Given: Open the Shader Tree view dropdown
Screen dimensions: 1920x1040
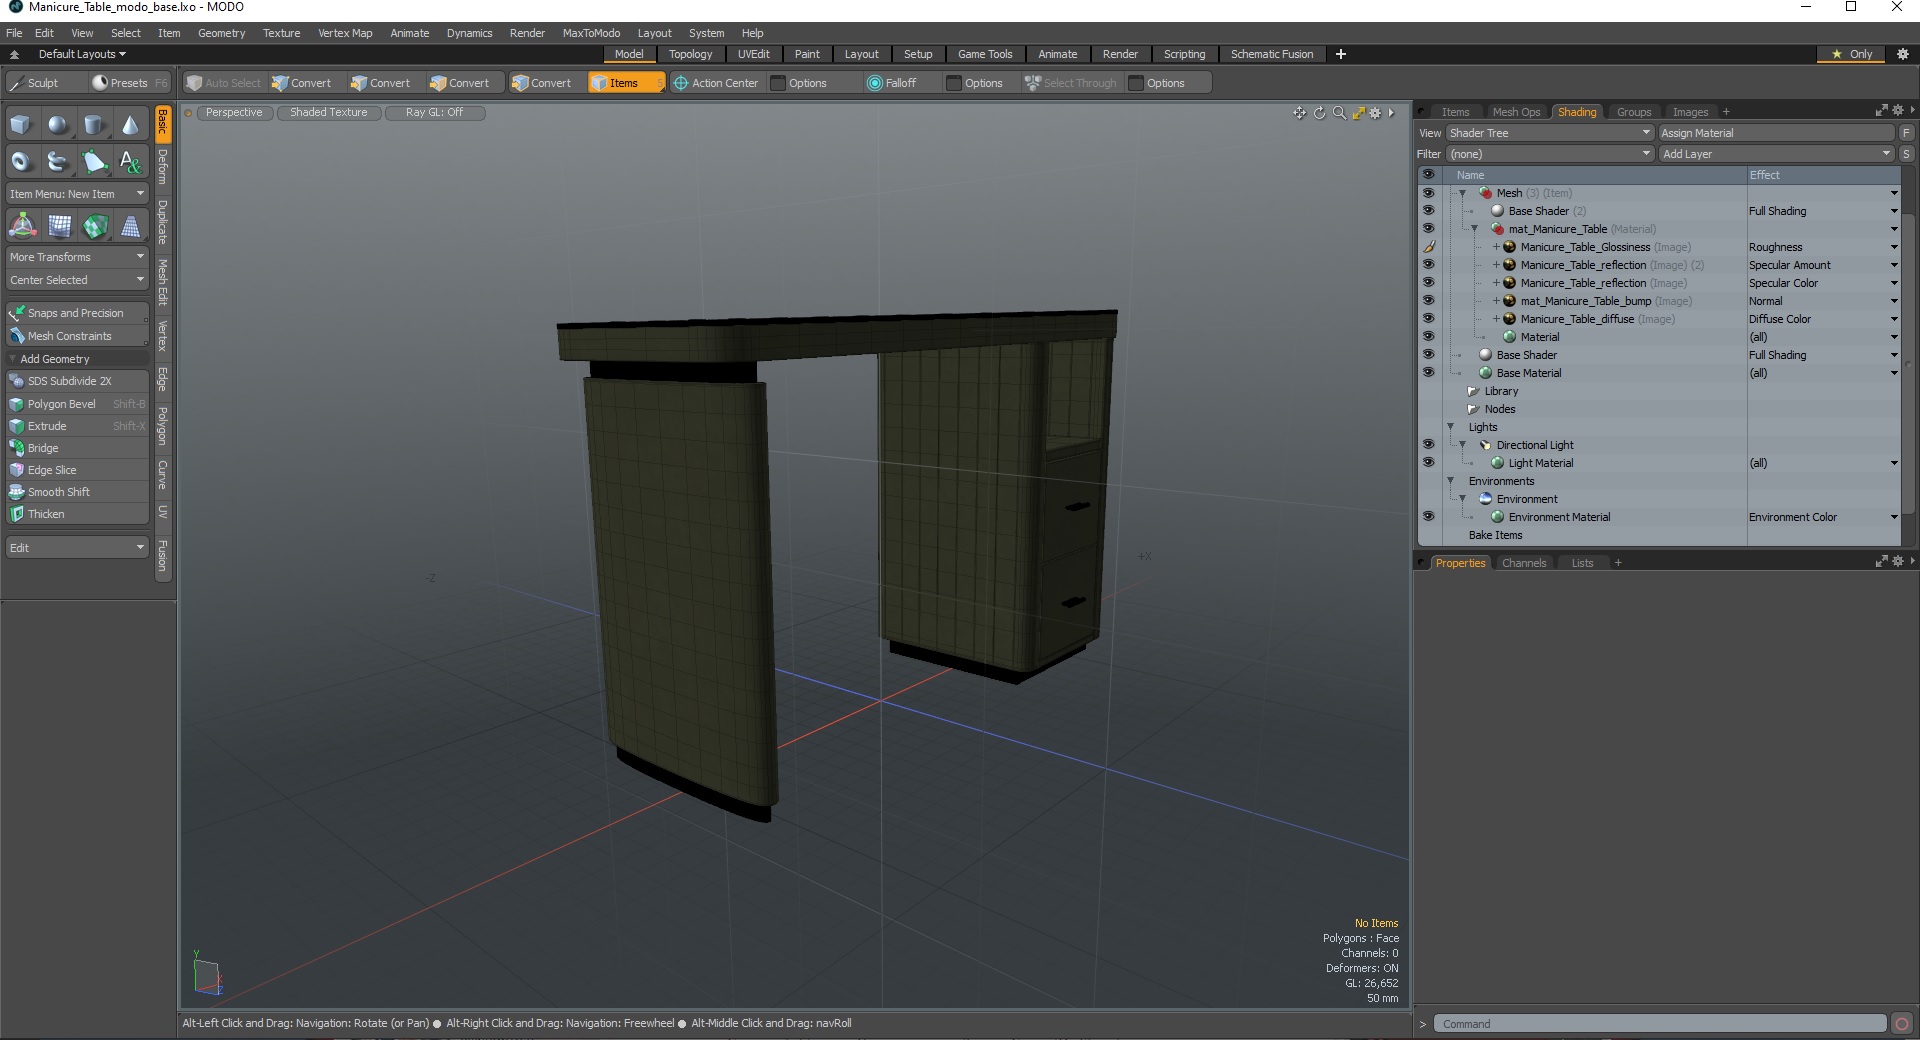Looking at the screenshot, I should tap(1549, 133).
